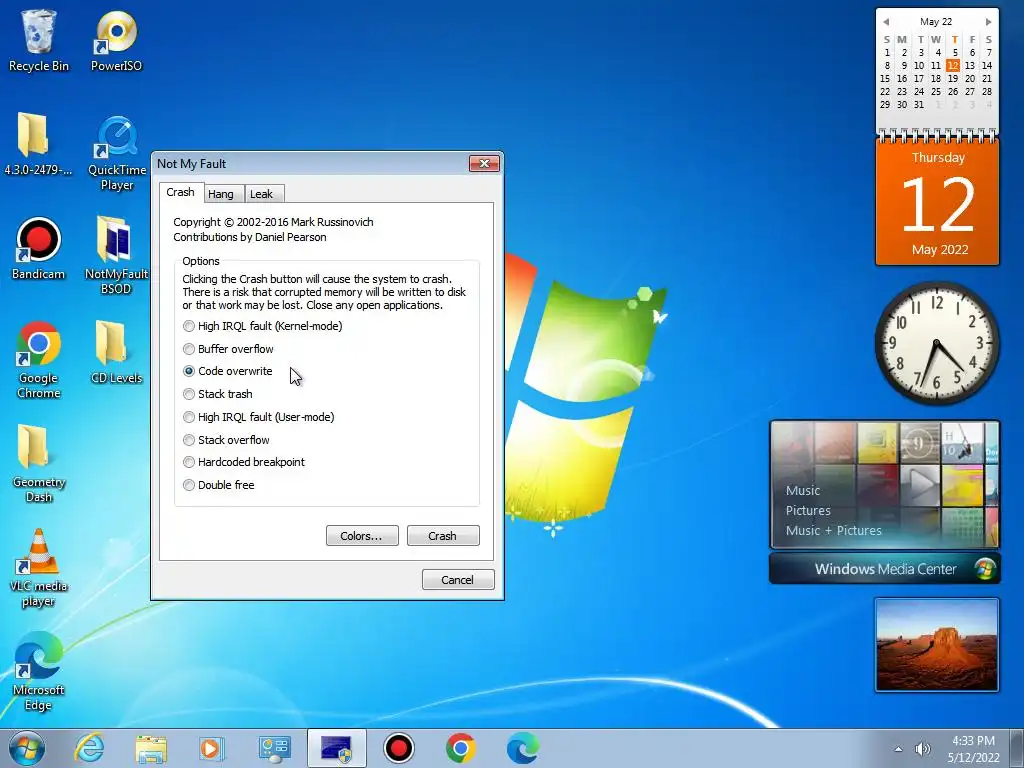Open the Google Chrome desktop shortcut
1024x768 pixels.
point(39,359)
